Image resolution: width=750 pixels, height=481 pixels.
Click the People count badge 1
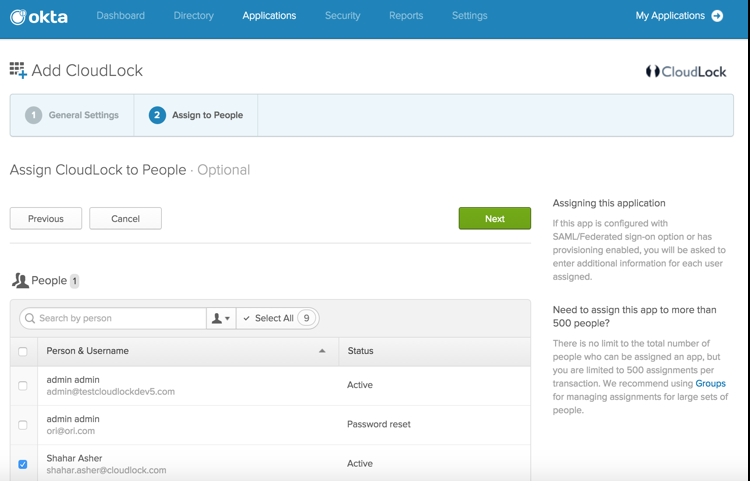pos(74,281)
